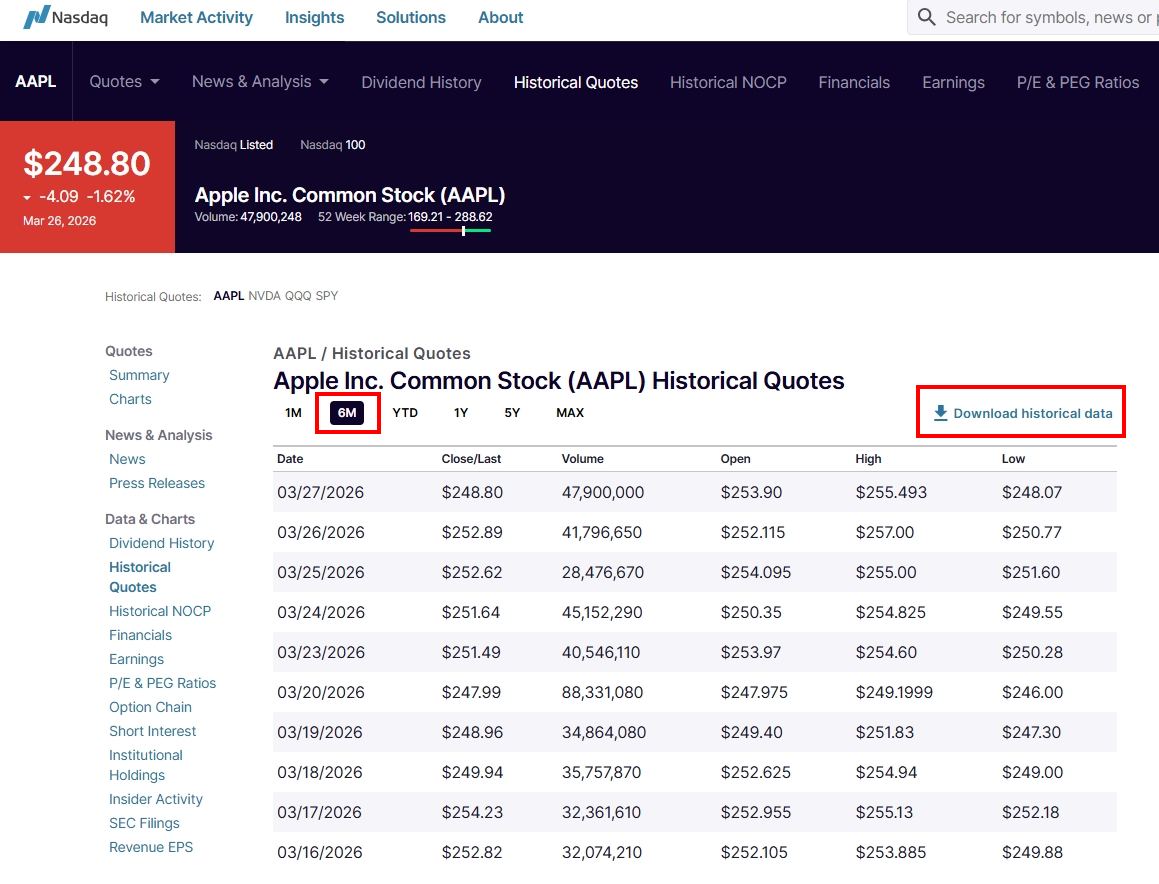Open Financials sidebar link
Screen dimensions: 1159x884
coord(140,635)
